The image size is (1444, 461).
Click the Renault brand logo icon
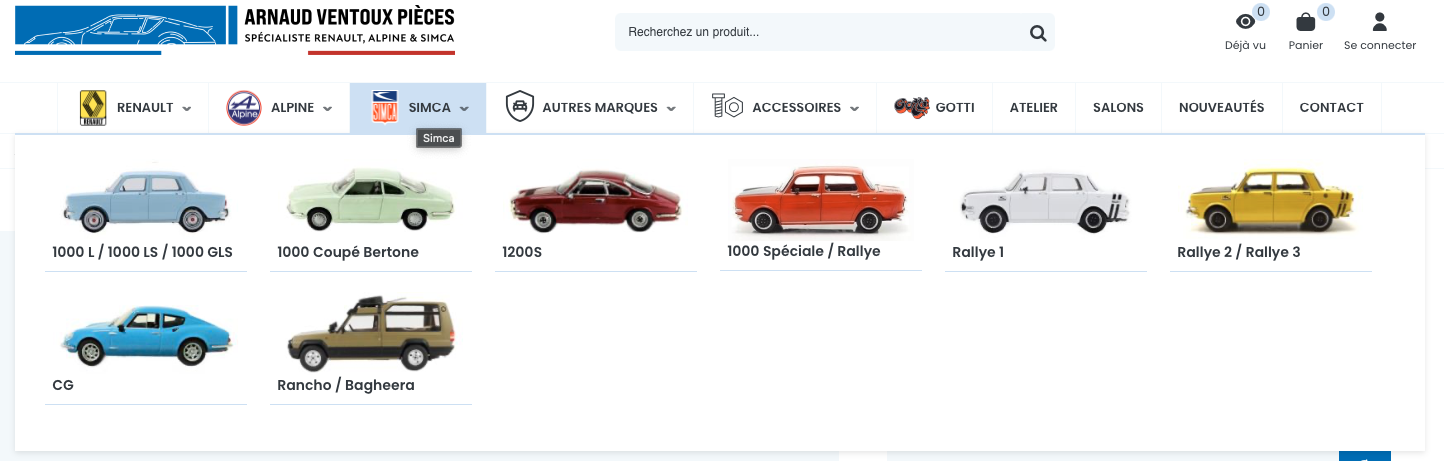tap(93, 108)
